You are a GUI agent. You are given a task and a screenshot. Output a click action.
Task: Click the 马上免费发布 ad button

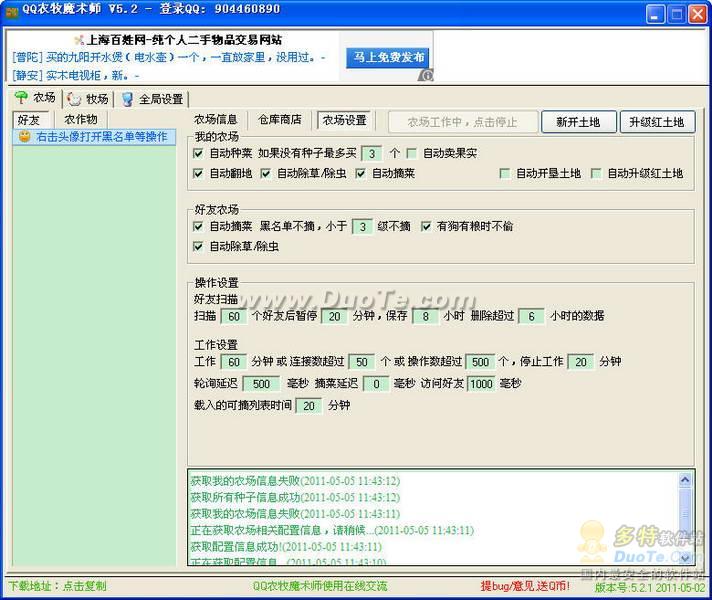(x=387, y=58)
